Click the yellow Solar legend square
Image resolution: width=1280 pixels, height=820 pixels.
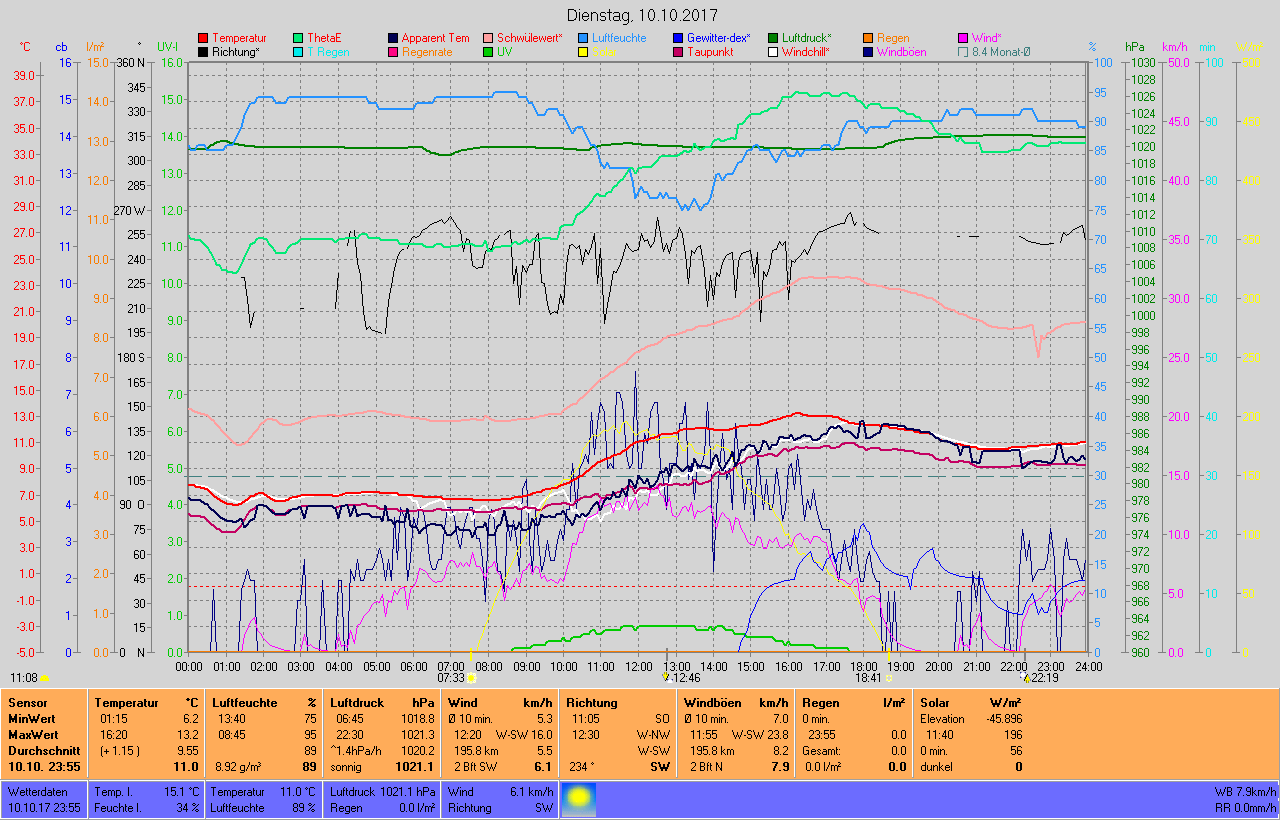click(583, 52)
